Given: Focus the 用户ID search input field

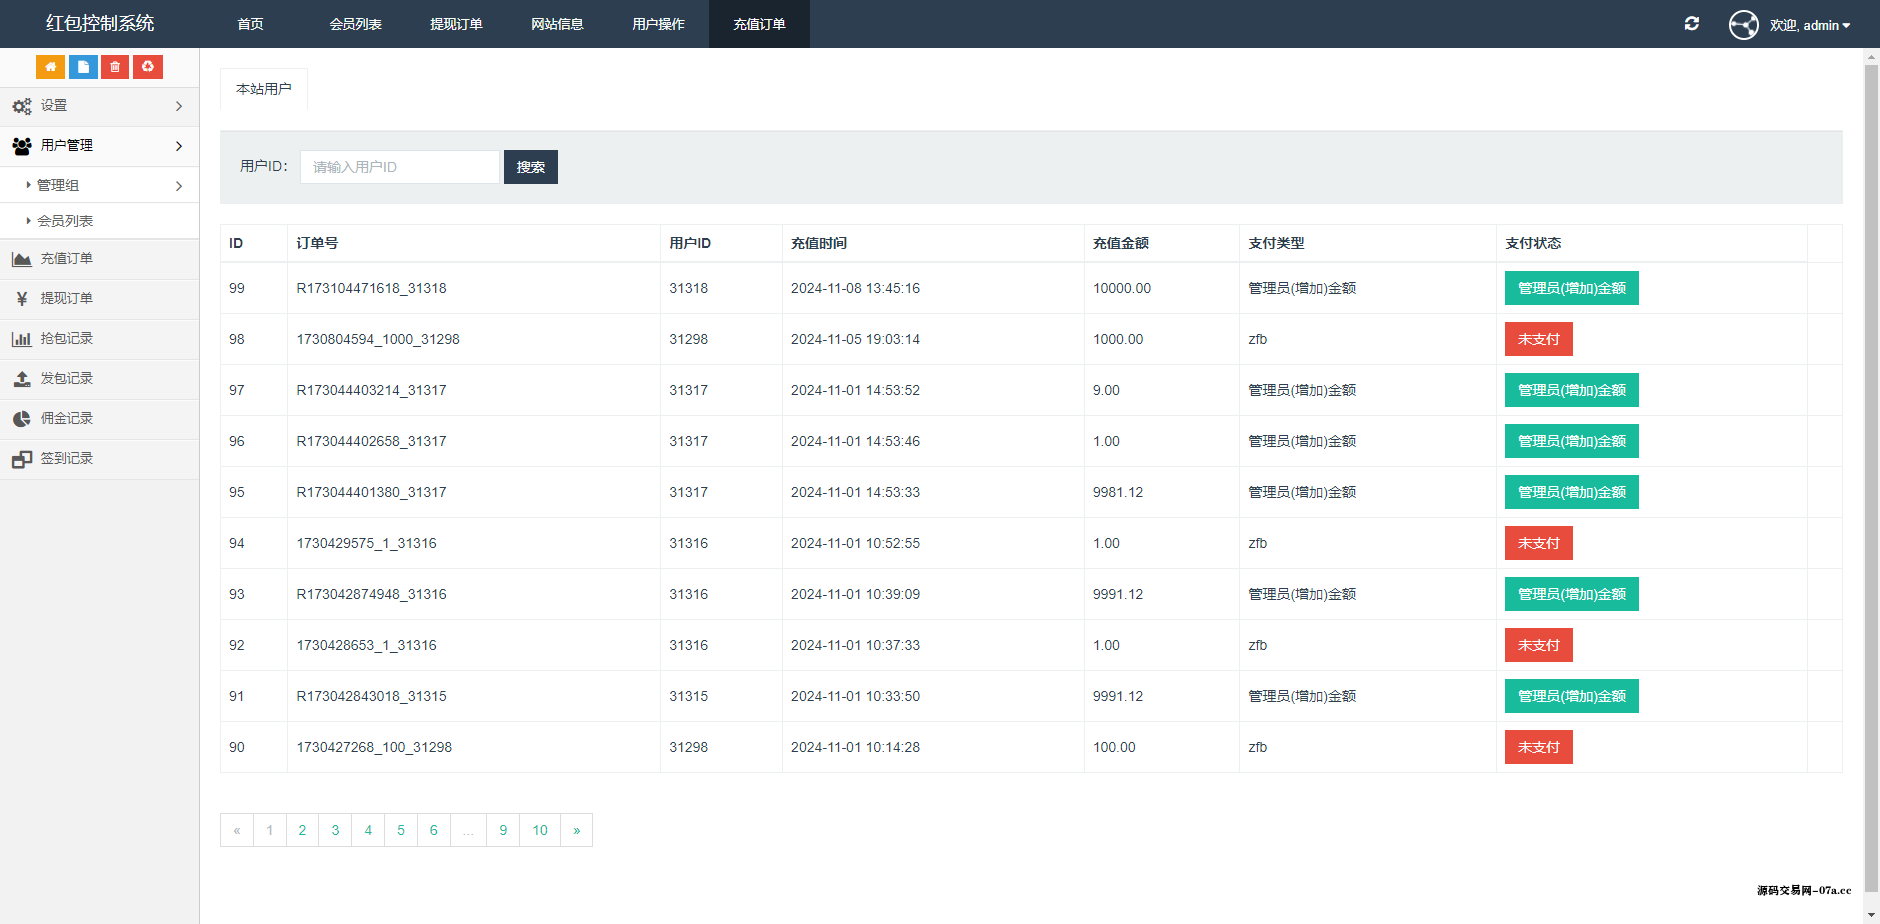Looking at the screenshot, I should tap(399, 167).
